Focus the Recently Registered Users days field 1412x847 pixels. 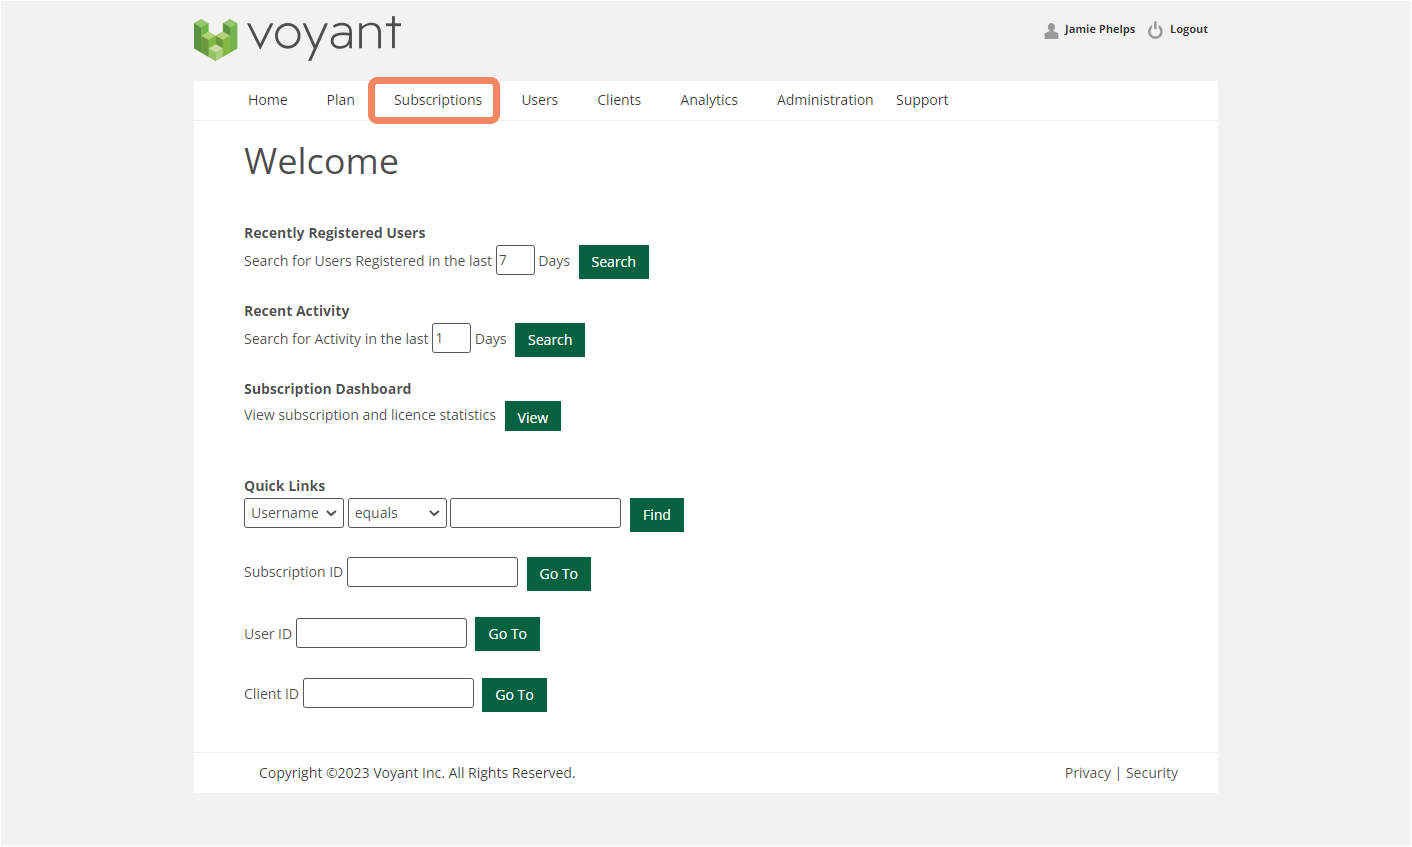515,260
